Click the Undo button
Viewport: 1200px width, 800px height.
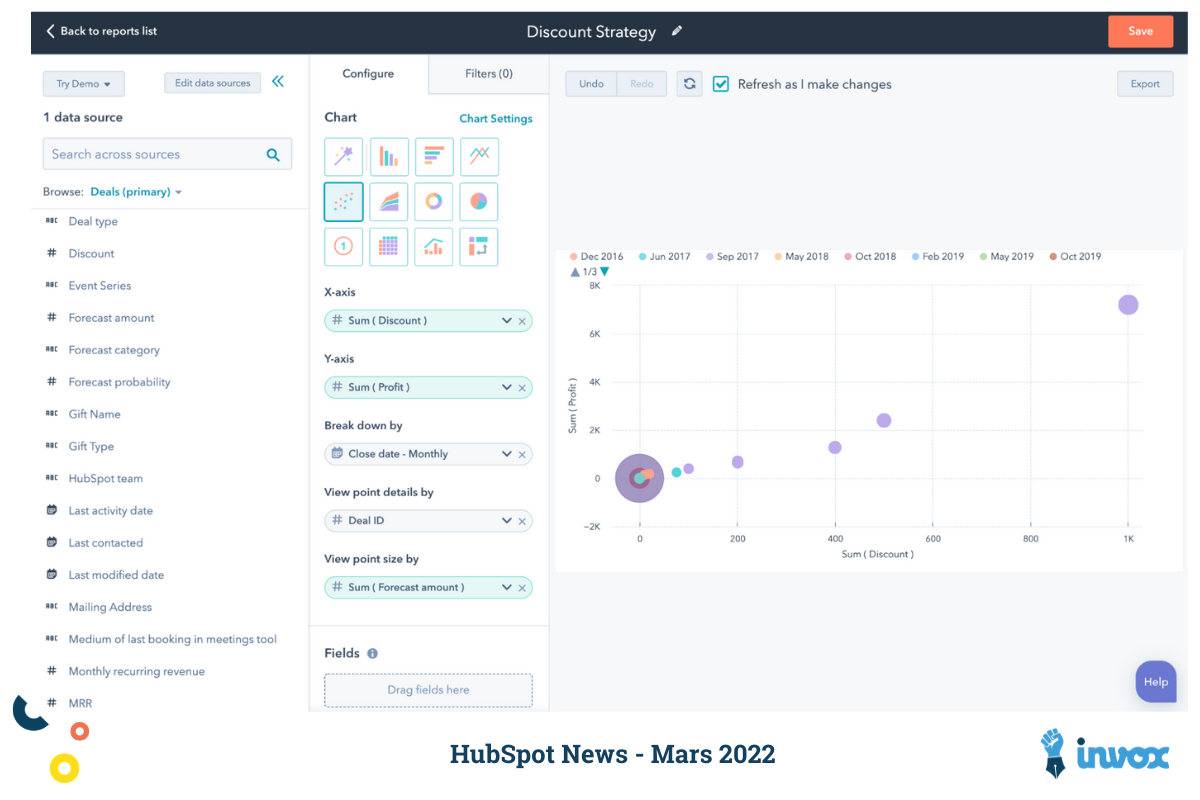(x=591, y=84)
